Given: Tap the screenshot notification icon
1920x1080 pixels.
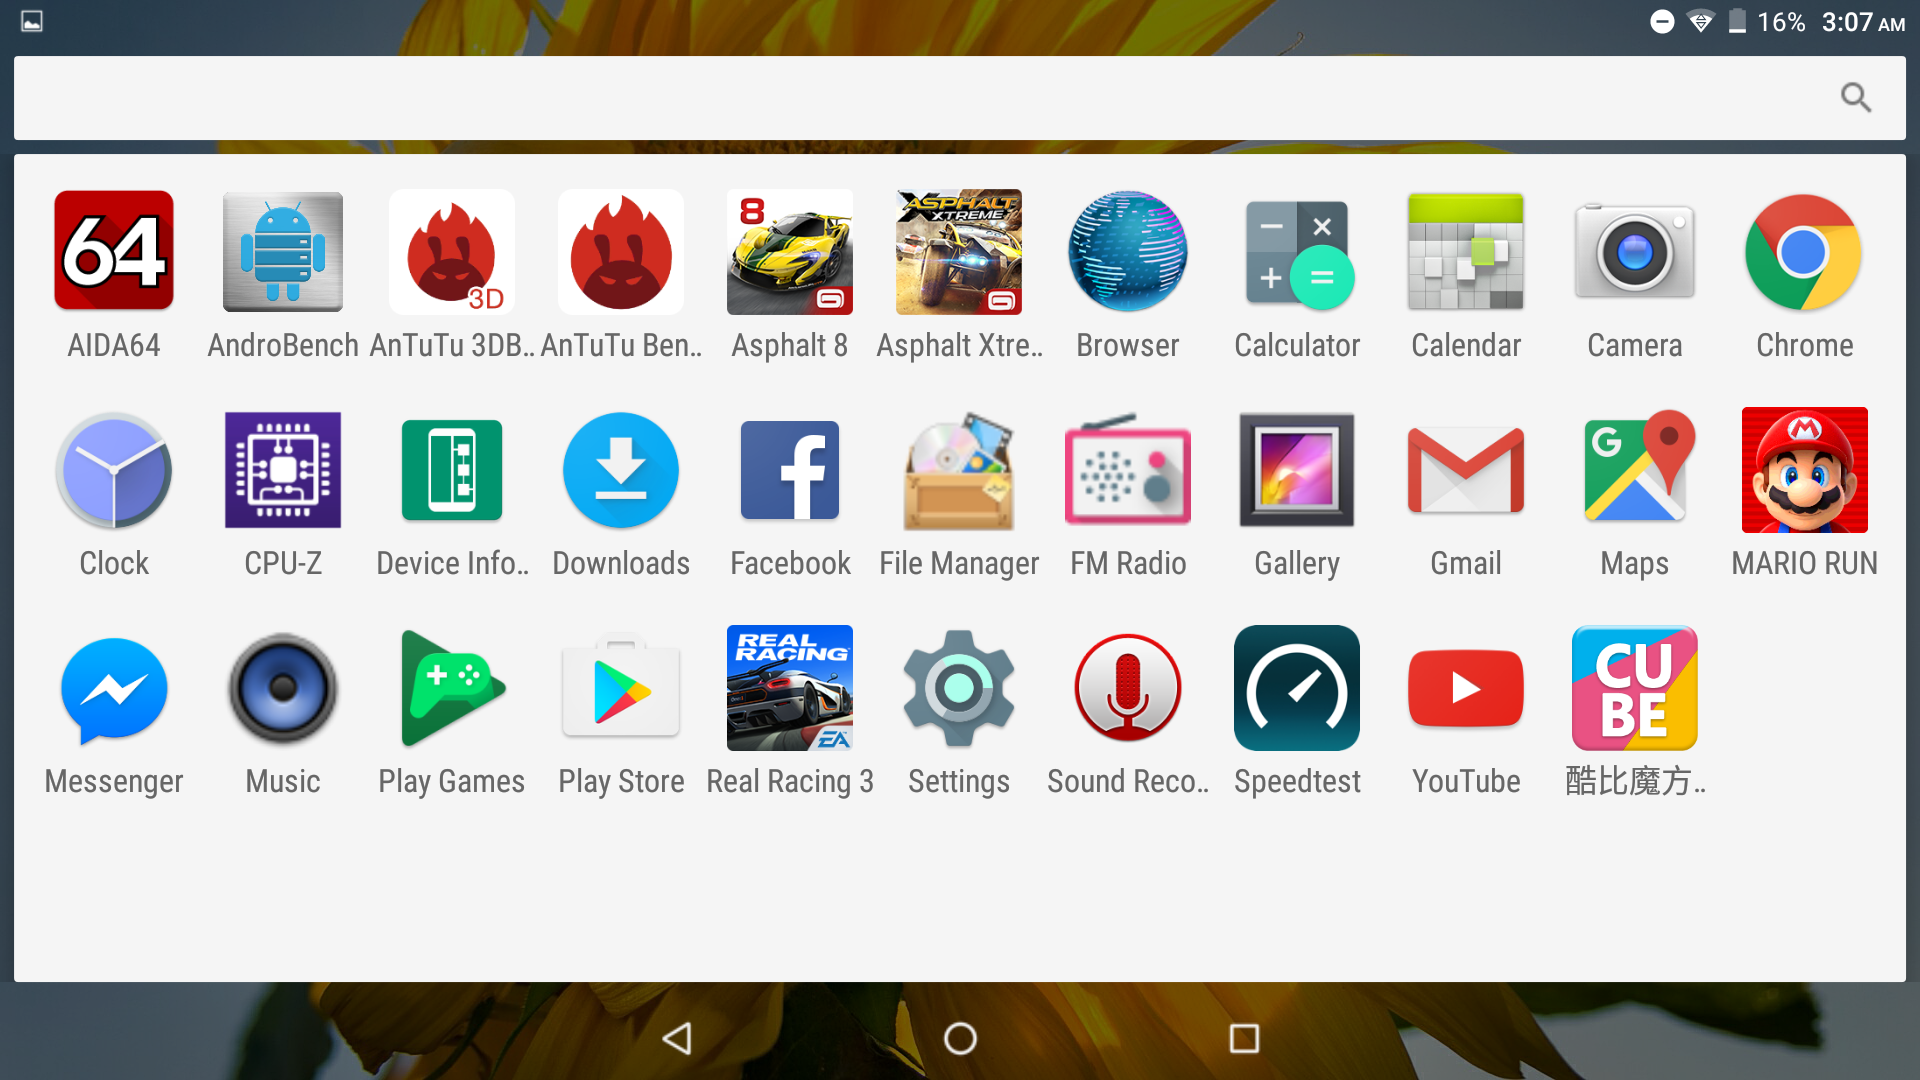Looking at the screenshot, I should point(32,21).
